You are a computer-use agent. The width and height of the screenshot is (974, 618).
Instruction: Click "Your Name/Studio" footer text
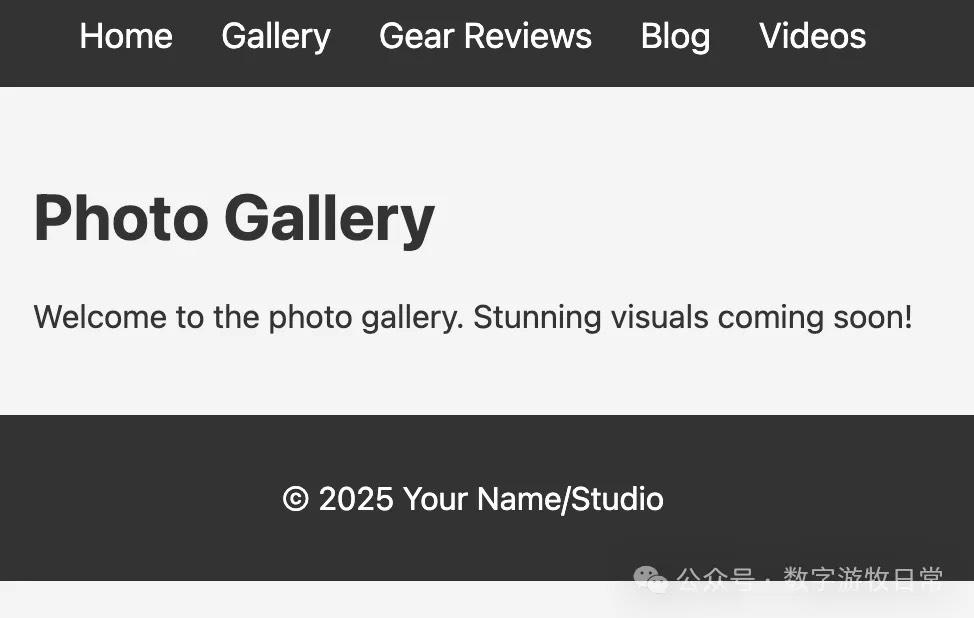point(533,499)
